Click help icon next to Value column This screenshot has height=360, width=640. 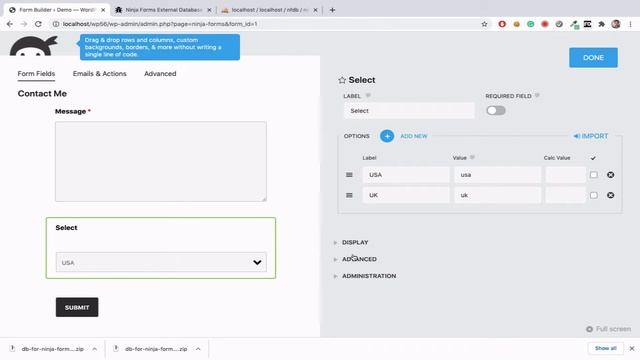point(472,158)
